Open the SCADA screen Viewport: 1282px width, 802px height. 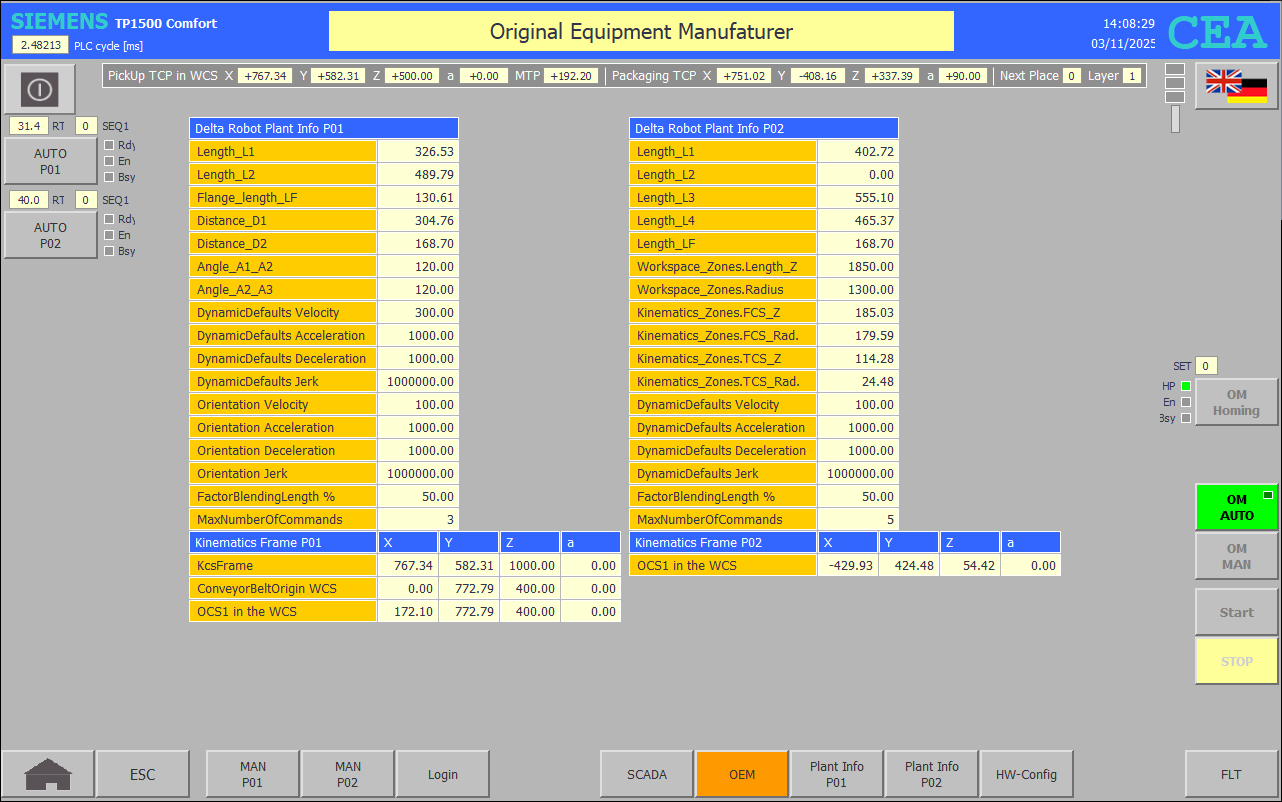646,774
